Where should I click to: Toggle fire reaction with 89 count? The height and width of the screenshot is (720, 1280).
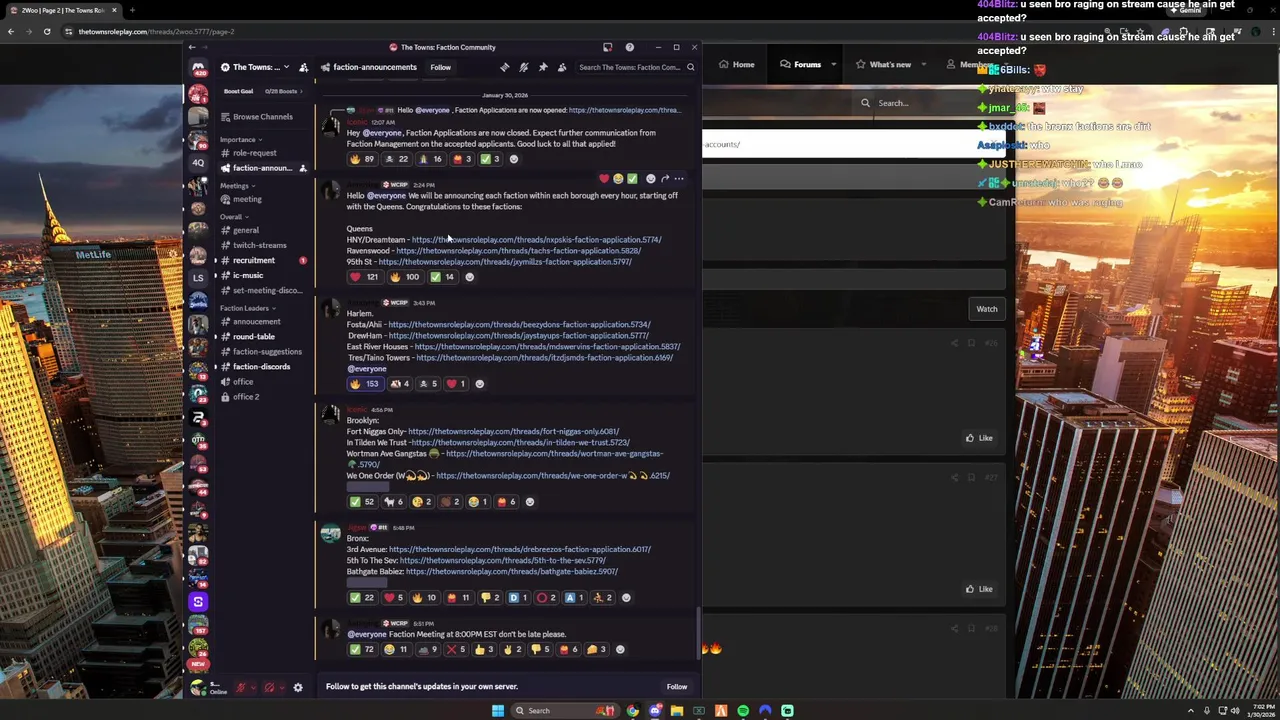362,159
